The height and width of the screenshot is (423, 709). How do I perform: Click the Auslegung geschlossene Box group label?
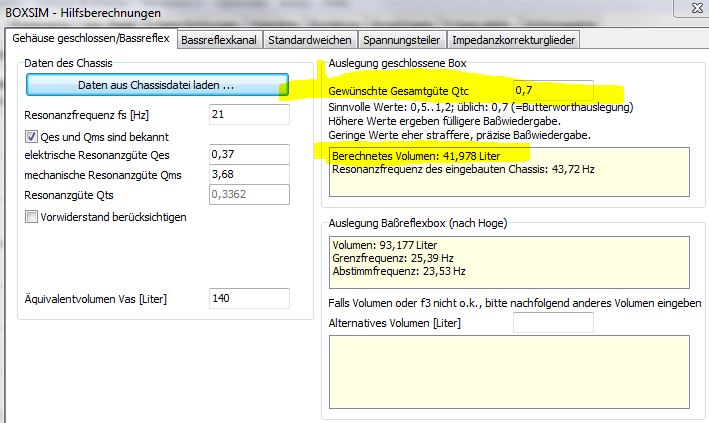397,63
